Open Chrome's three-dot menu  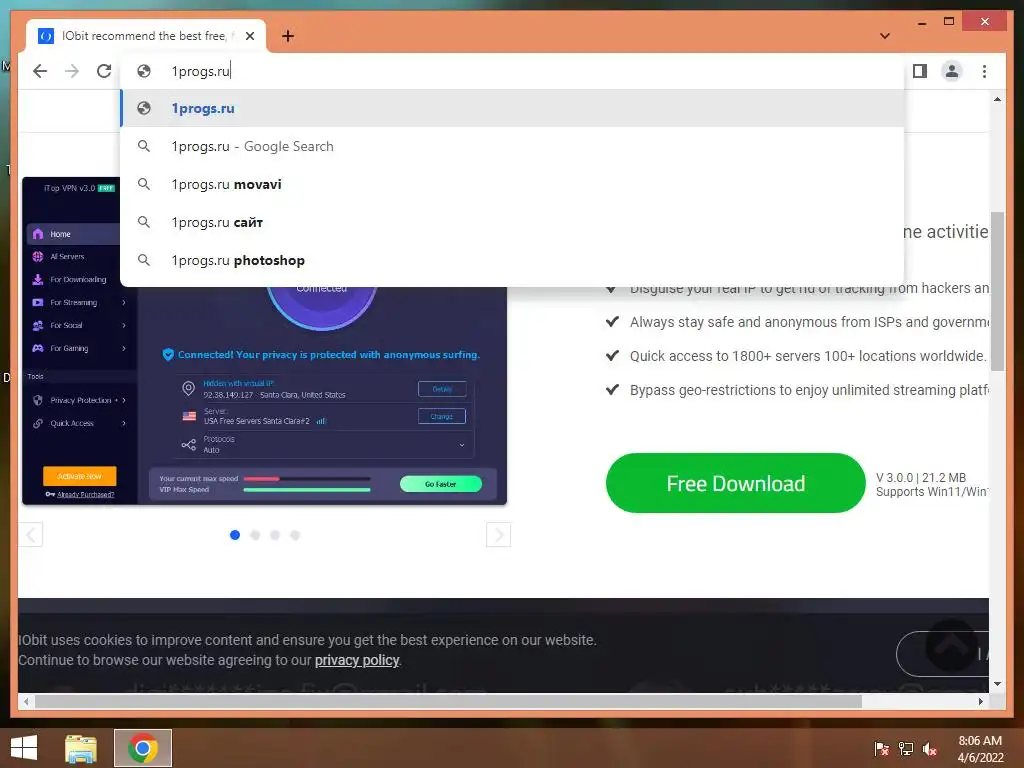click(984, 71)
